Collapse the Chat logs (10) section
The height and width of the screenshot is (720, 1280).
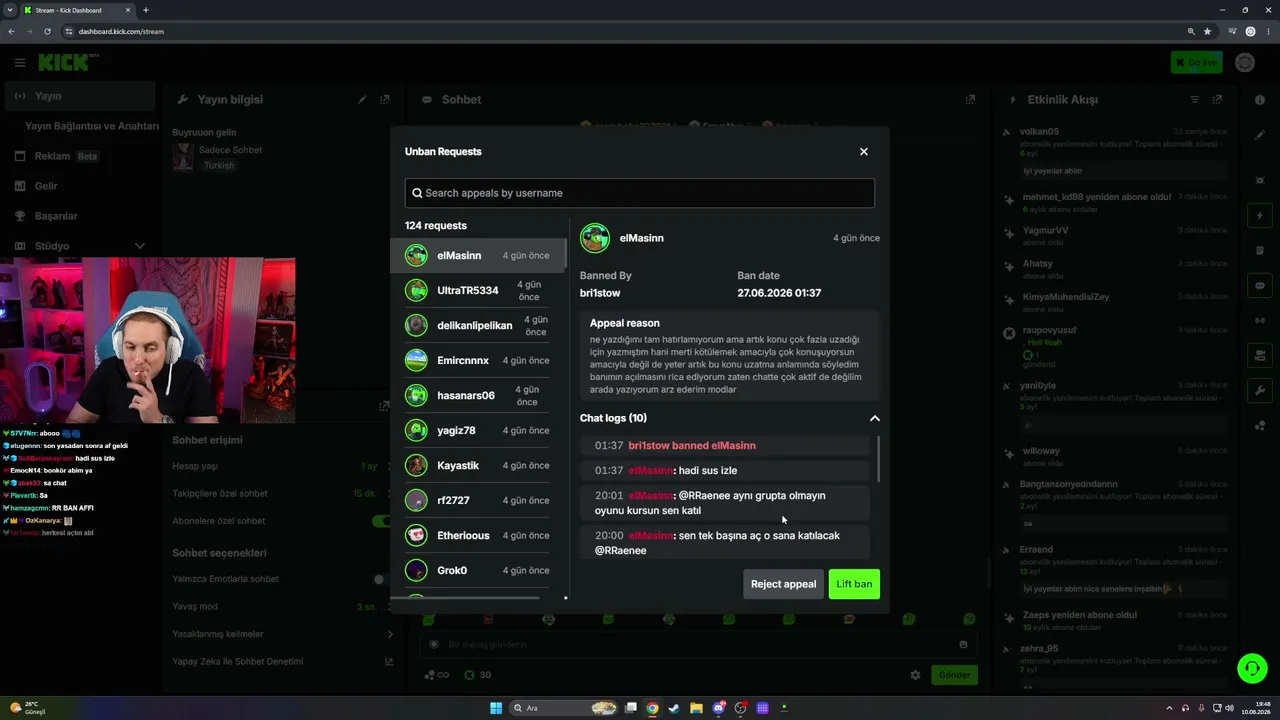[x=874, y=418]
